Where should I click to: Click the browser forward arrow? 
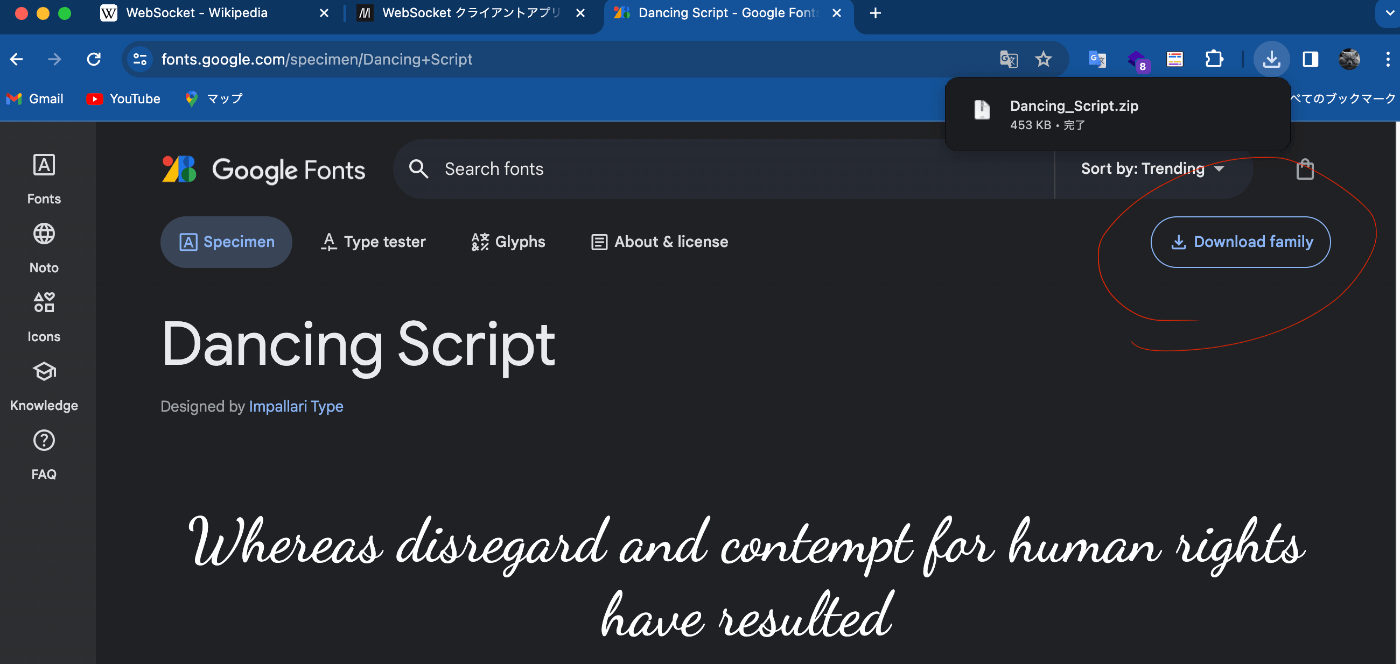pyautogui.click(x=54, y=59)
